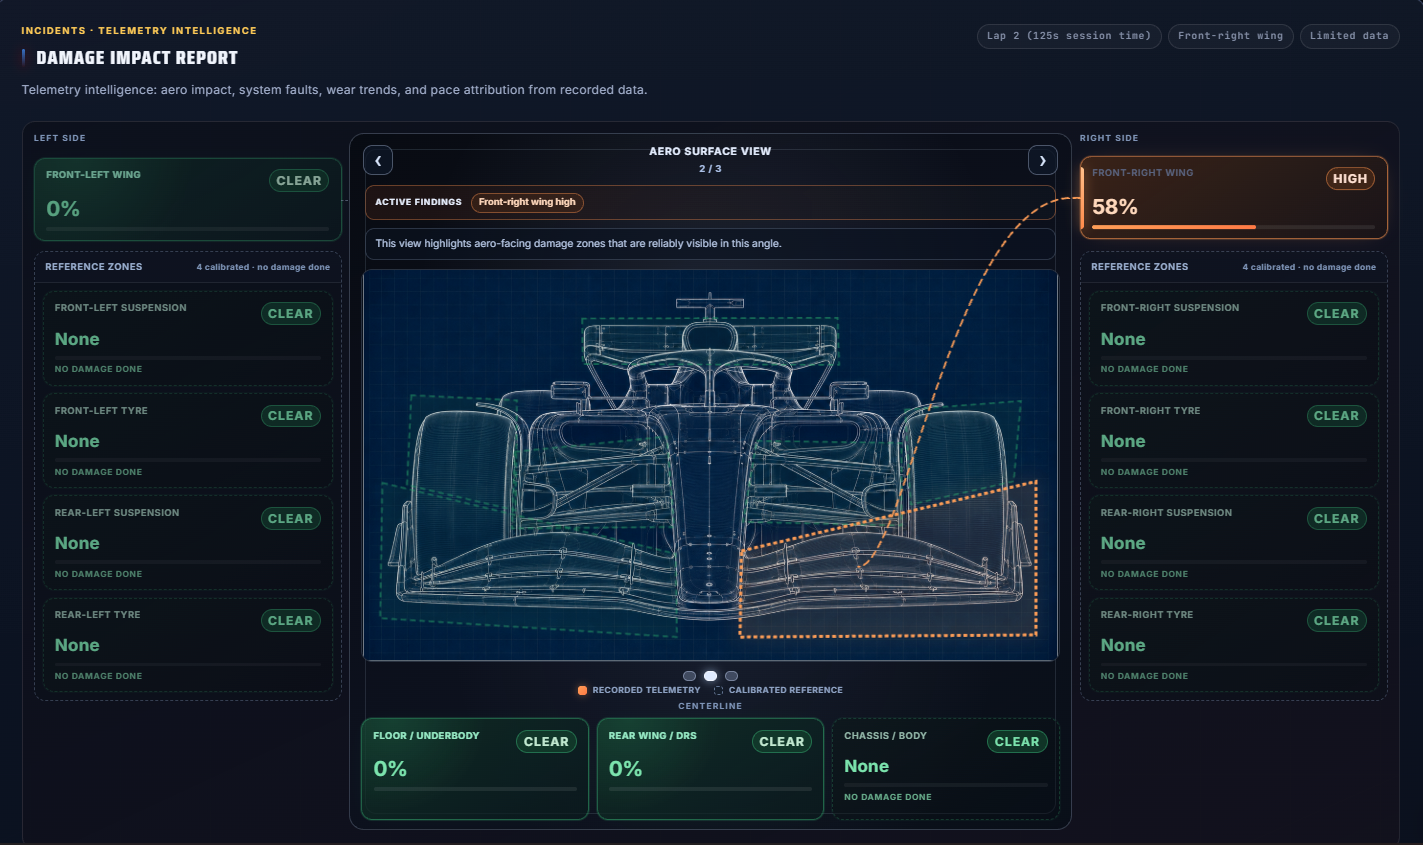Click the Front-right wing header tag
Screen dimensions: 1423x845
pos(1230,36)
